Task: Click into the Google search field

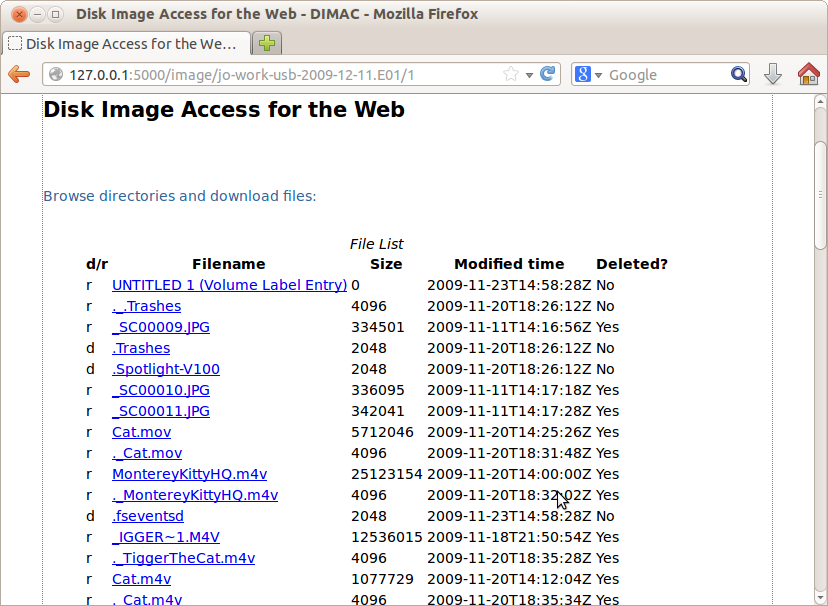Action: click(x=666, y=75)
